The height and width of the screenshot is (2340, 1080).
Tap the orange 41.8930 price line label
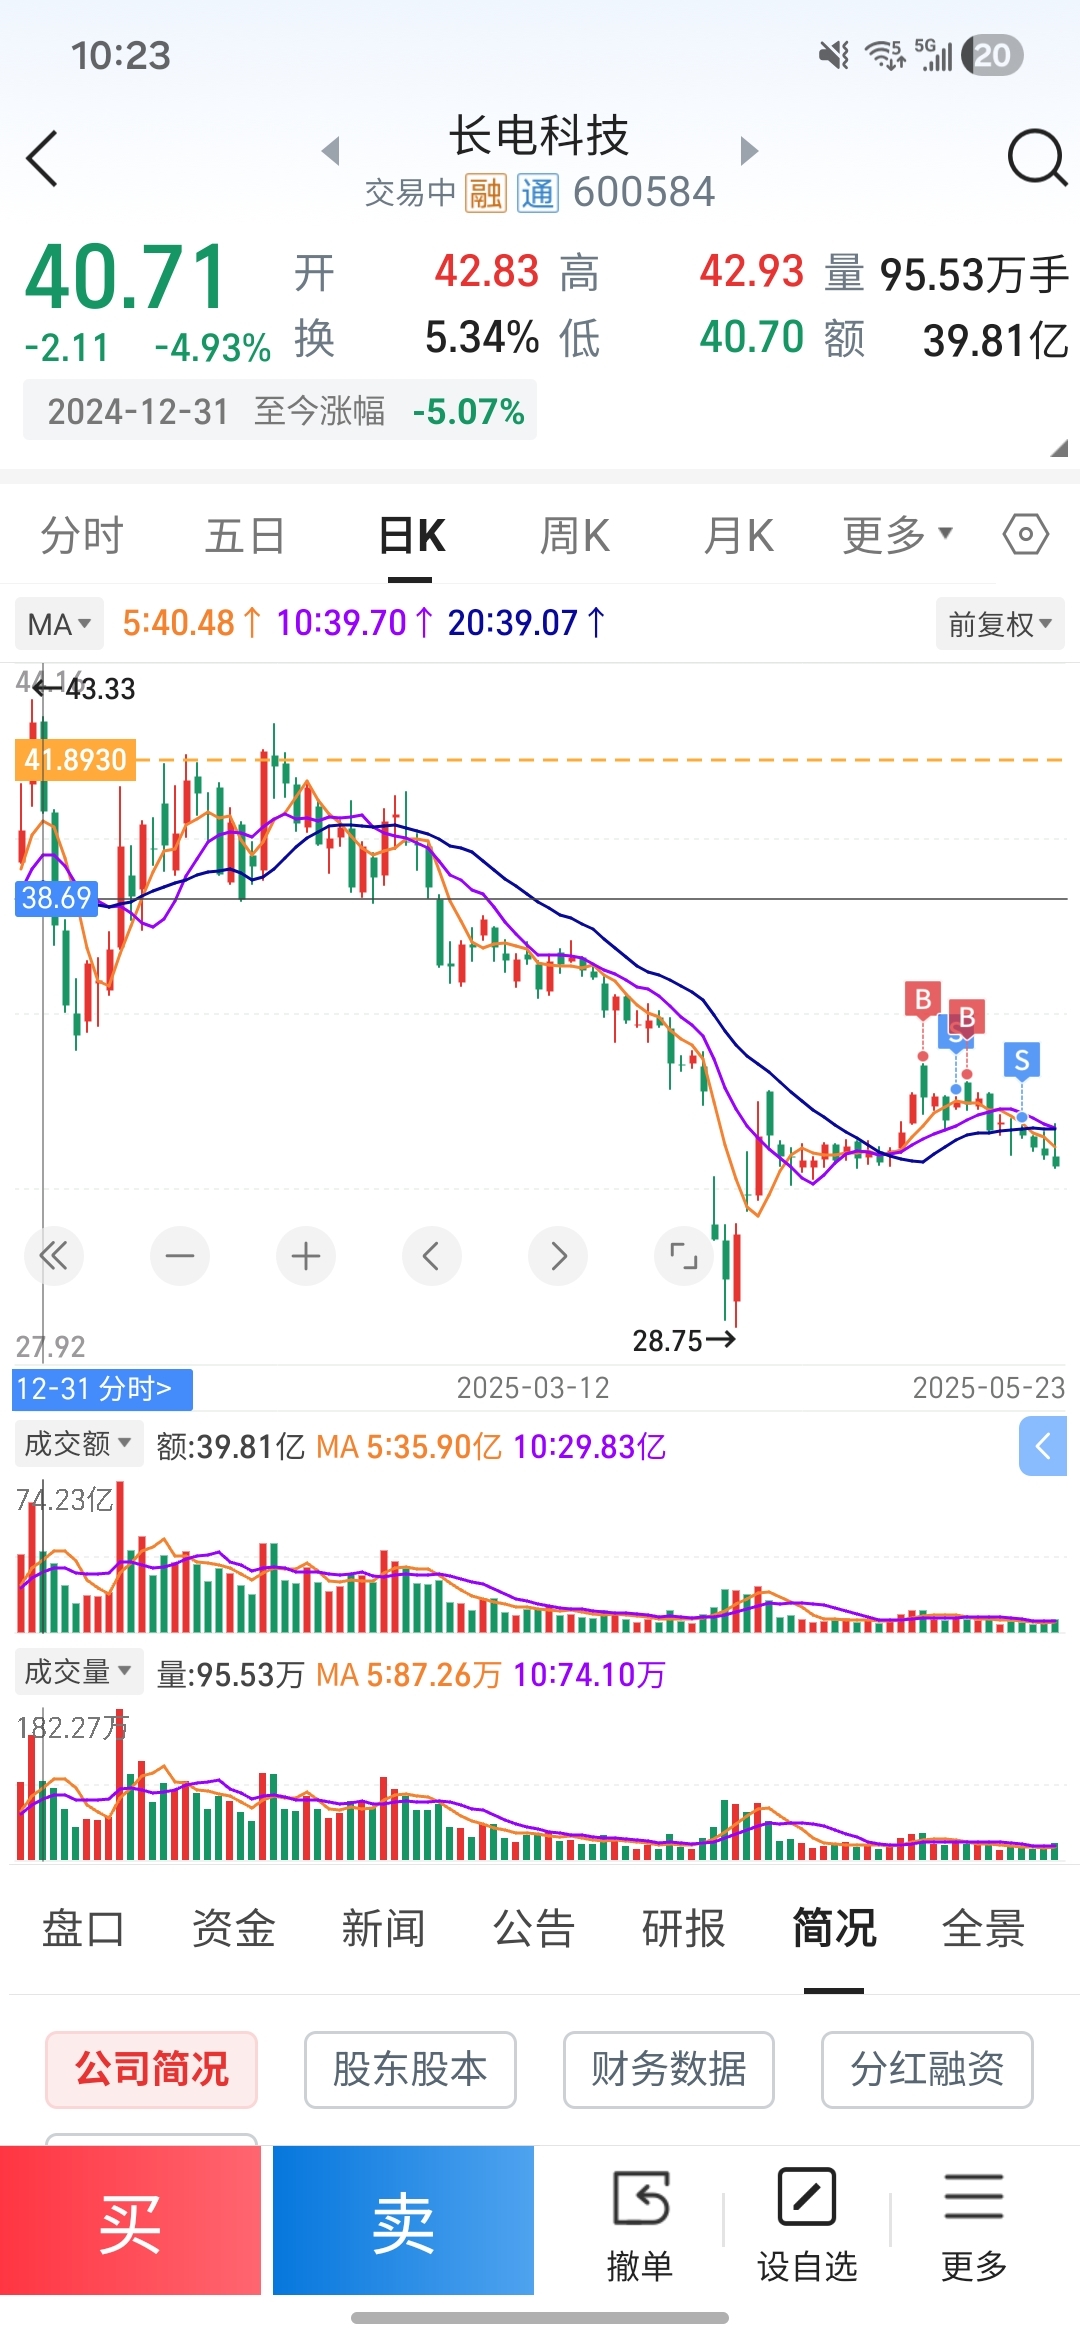click(x=75, y=760)
